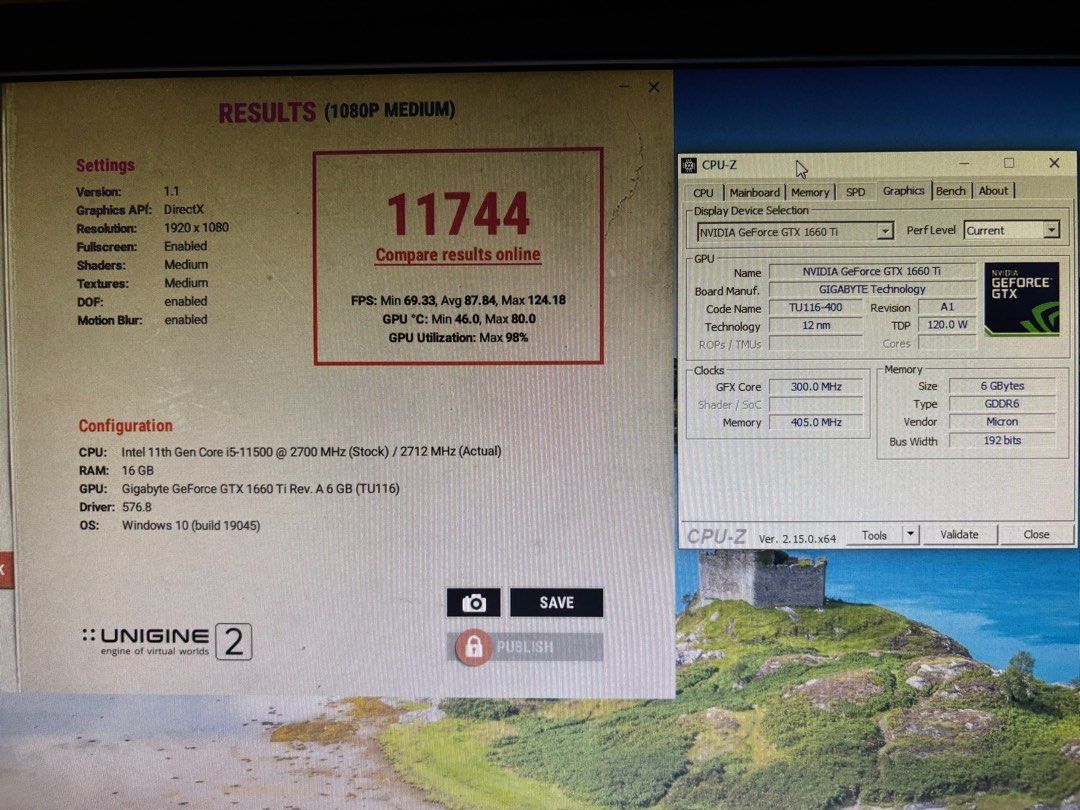
Task: Click the CPU-Z title bar app icon
Action: (689, 165)
